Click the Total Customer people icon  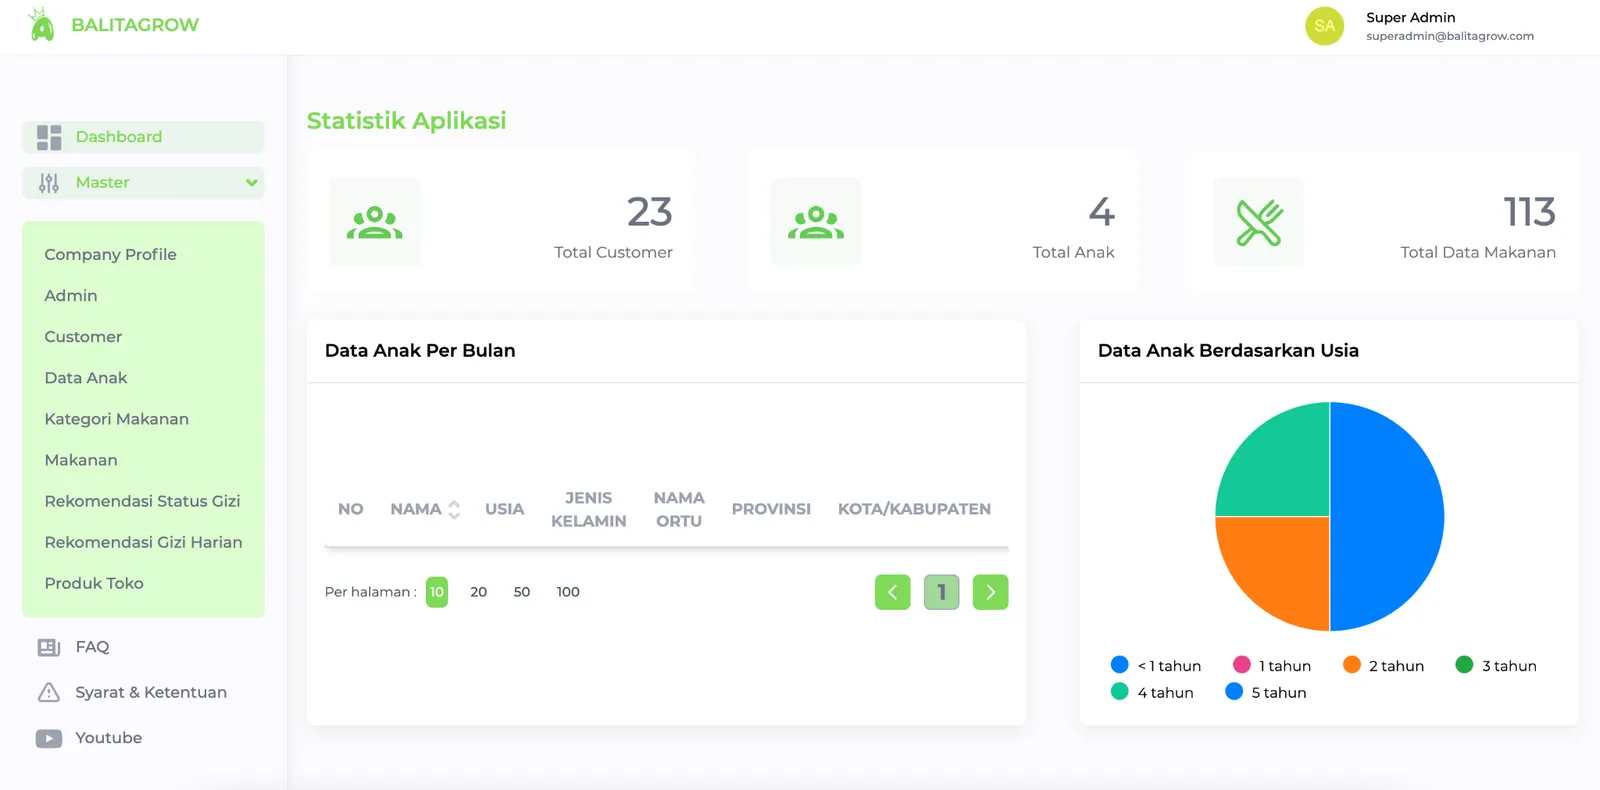(375, 222)
